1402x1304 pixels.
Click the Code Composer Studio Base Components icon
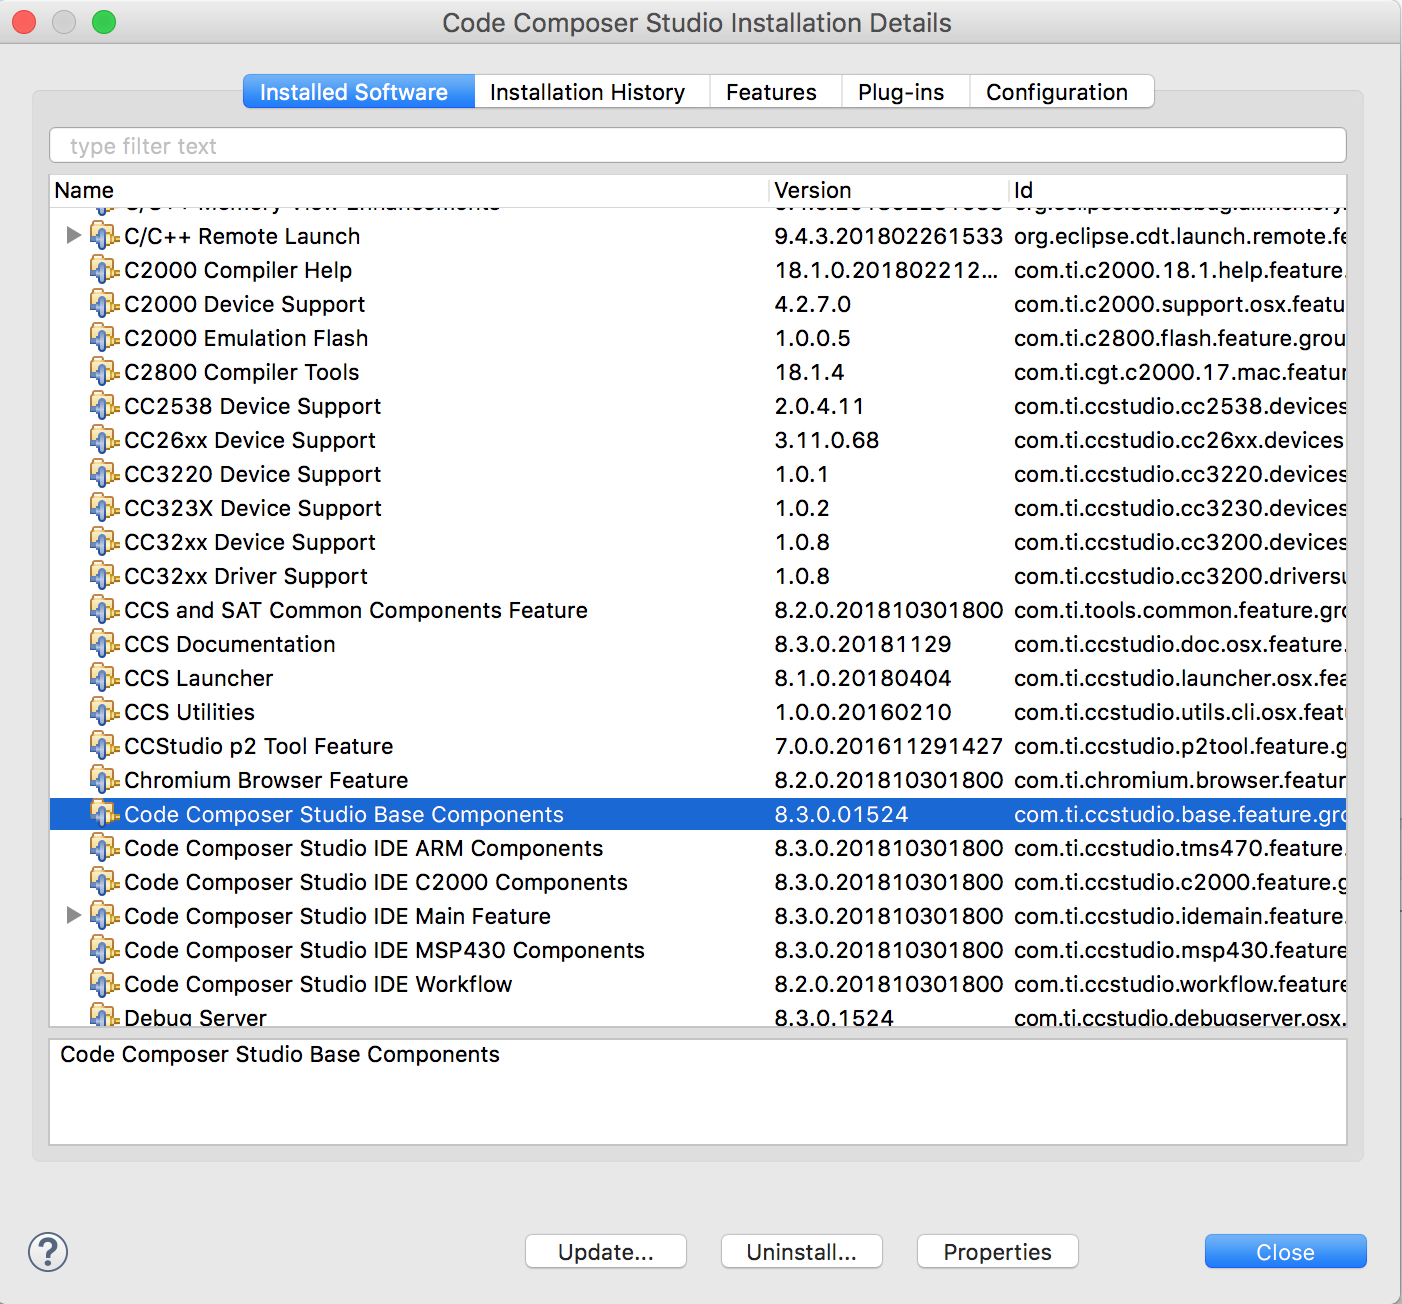[x=104, y=814]
